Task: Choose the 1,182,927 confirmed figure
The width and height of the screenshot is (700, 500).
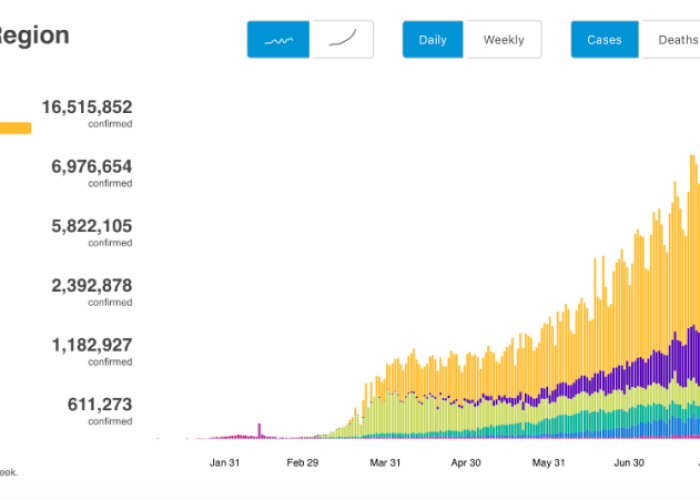Action: tap(92, 345)
